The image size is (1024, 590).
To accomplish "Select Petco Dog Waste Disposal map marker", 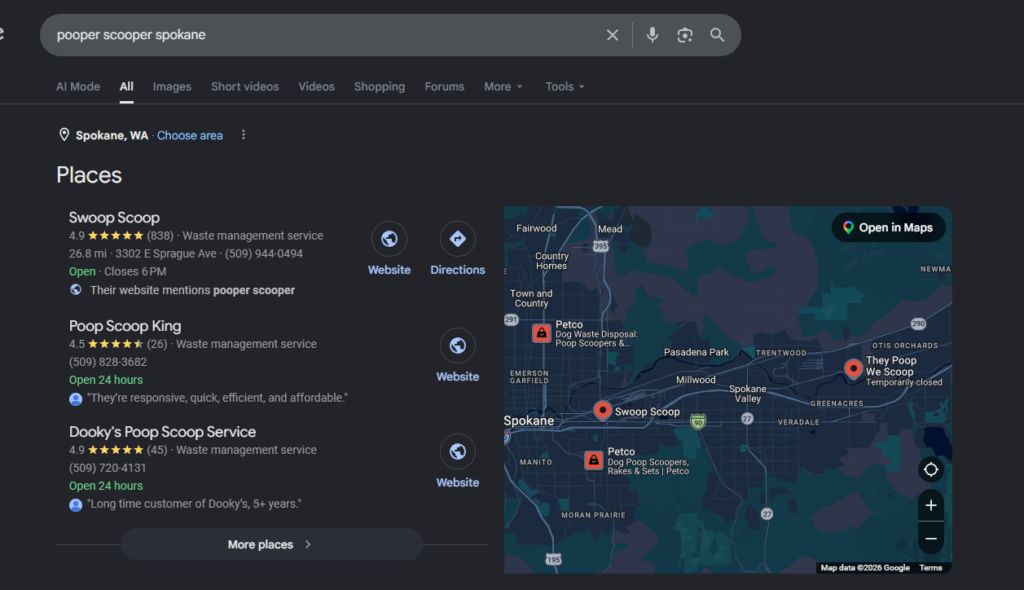I will pos(541,333).
